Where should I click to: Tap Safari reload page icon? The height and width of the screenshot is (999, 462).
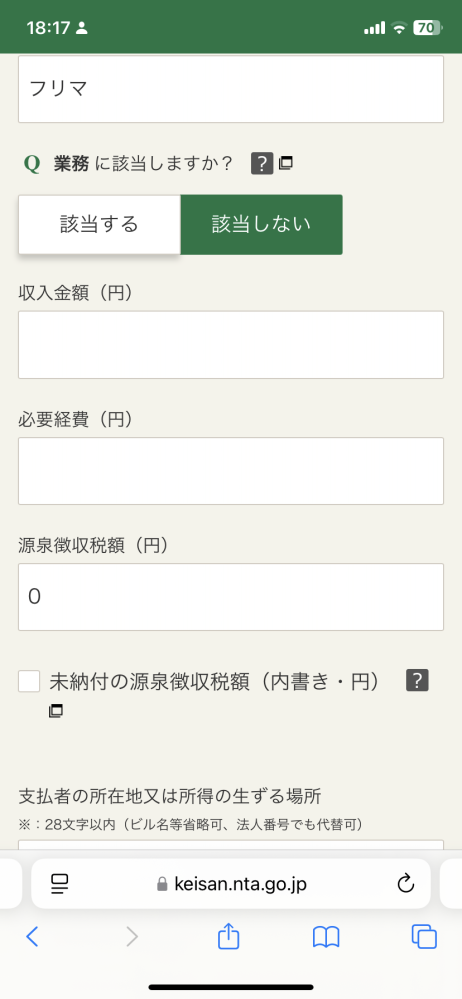pyautogui.click(x=405, y=883)
